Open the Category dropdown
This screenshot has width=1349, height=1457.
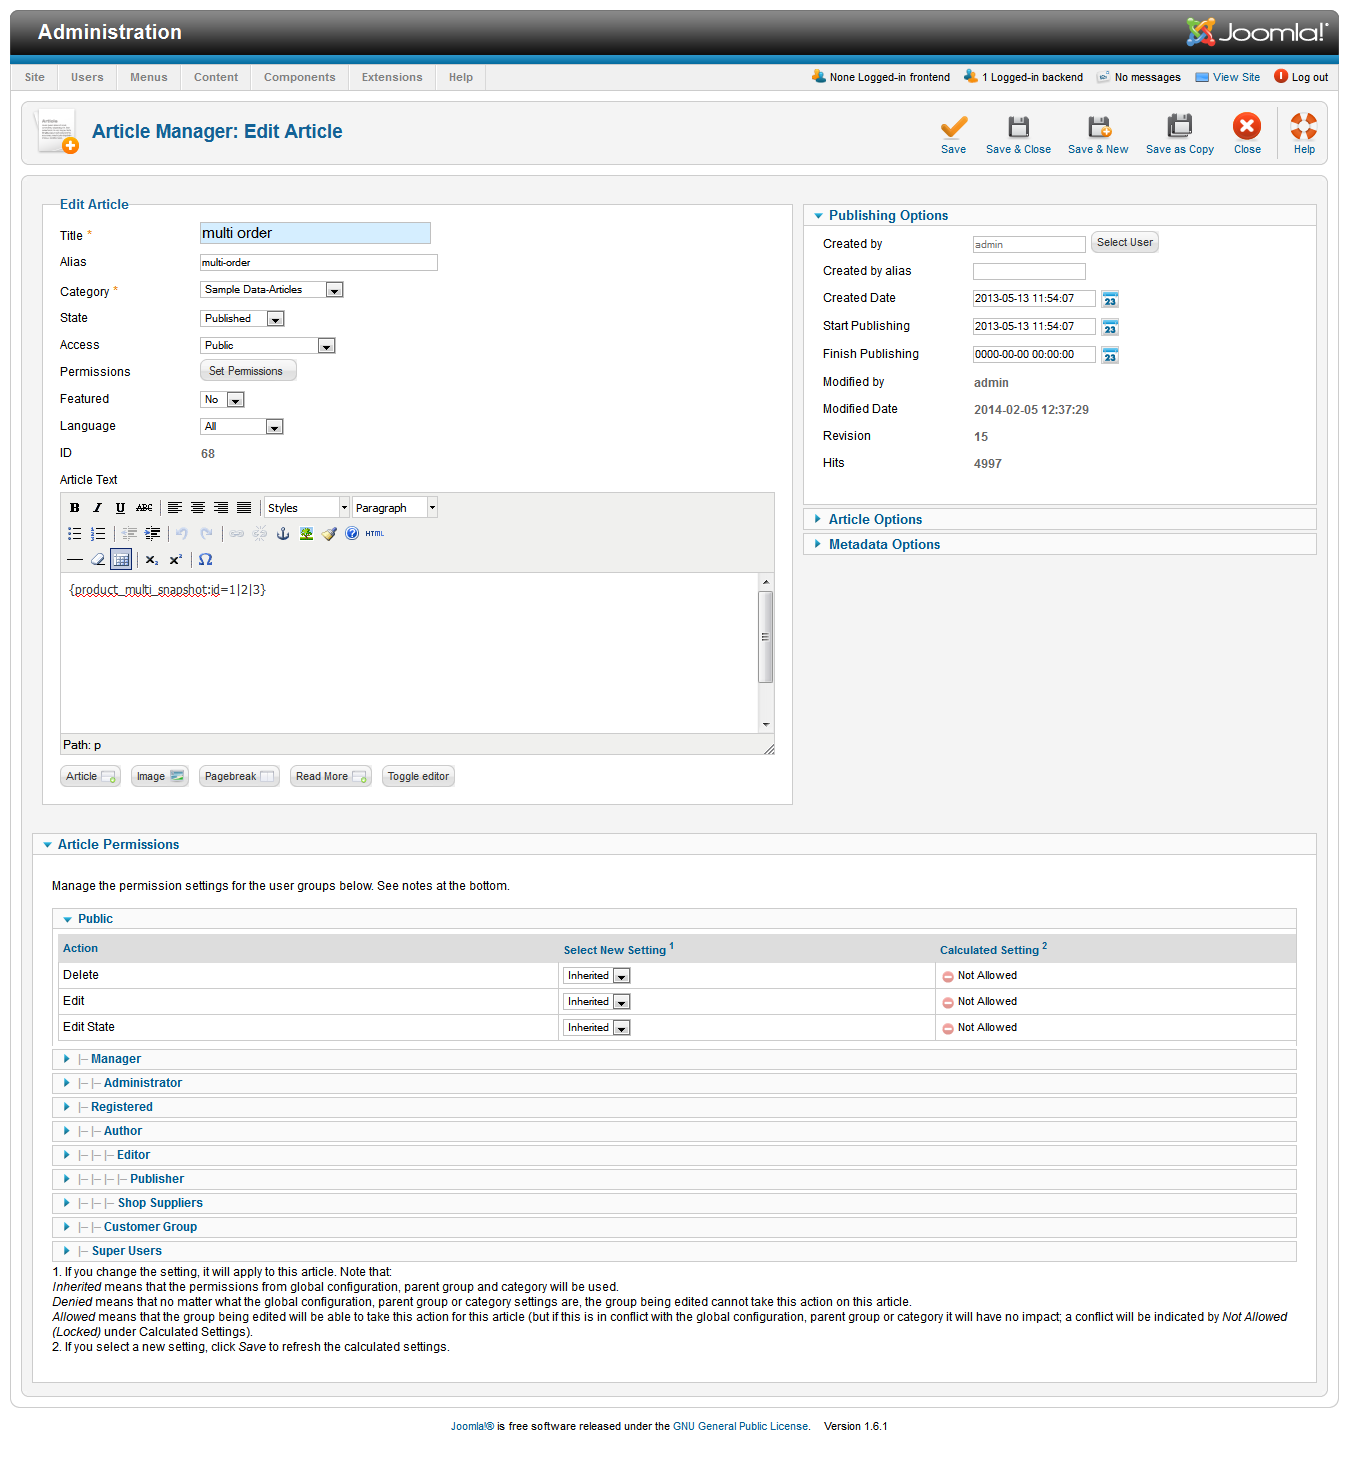coord(272,290)
